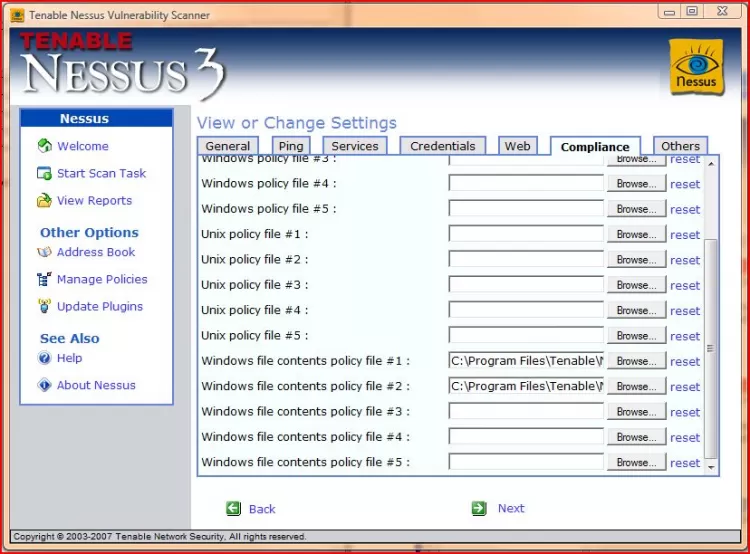Browse for Windows file contents policy #1
This screenshot has width=750, height=554.
coord(636,361)
